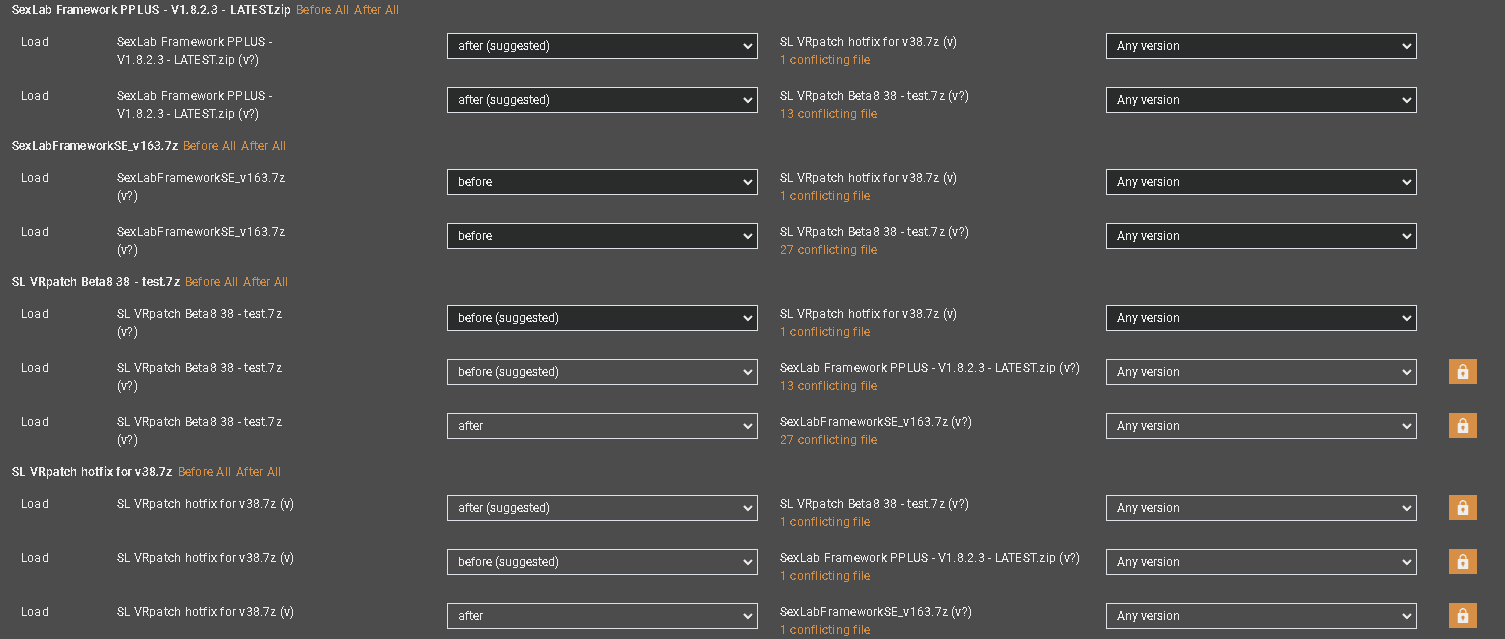Open Any version dropdown in VRpatch Beta8 versus SexLabFrameworkSE_v163 row
Screen dimensions: 1505x639
[1261, 426]
